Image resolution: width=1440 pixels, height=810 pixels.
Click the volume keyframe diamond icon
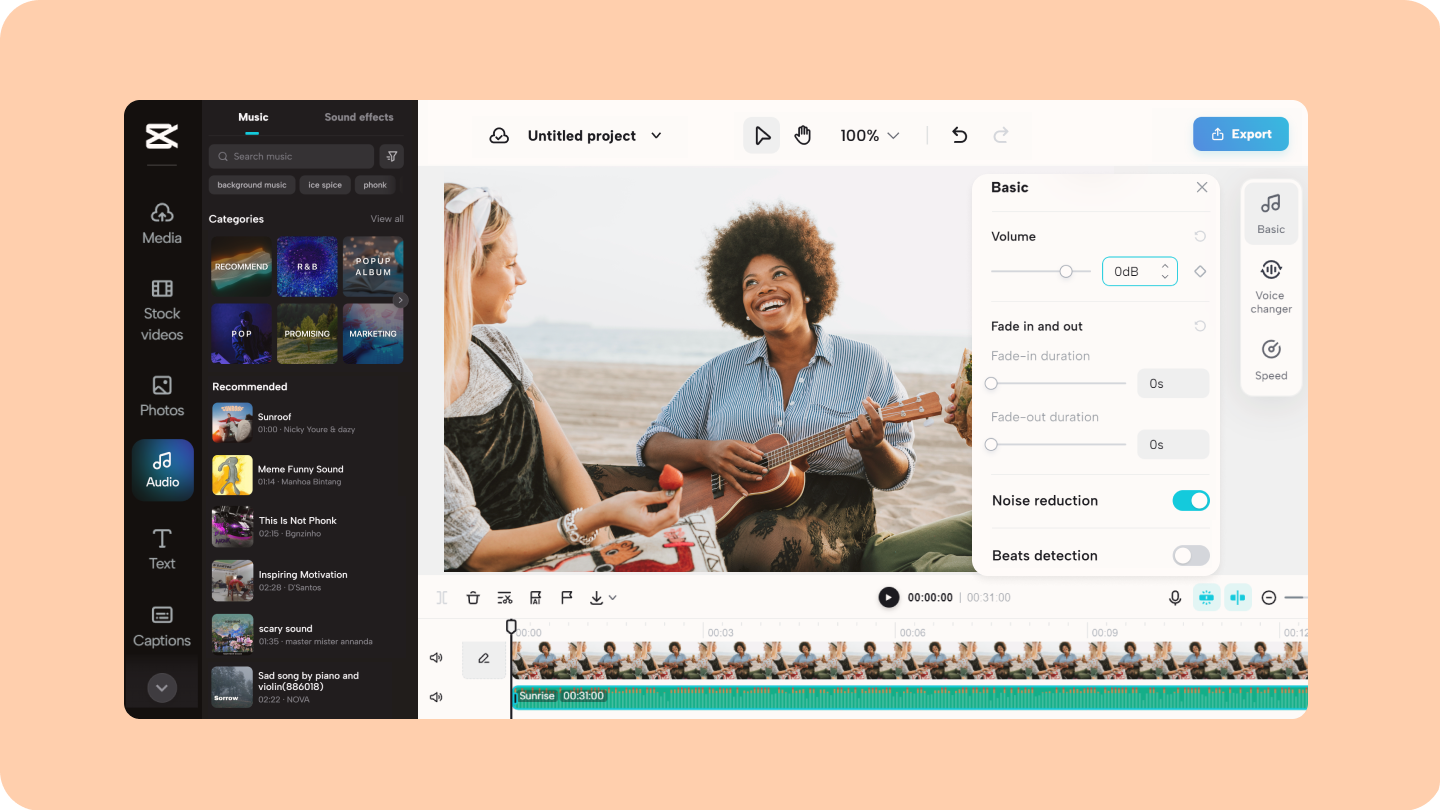point(1200,271)
